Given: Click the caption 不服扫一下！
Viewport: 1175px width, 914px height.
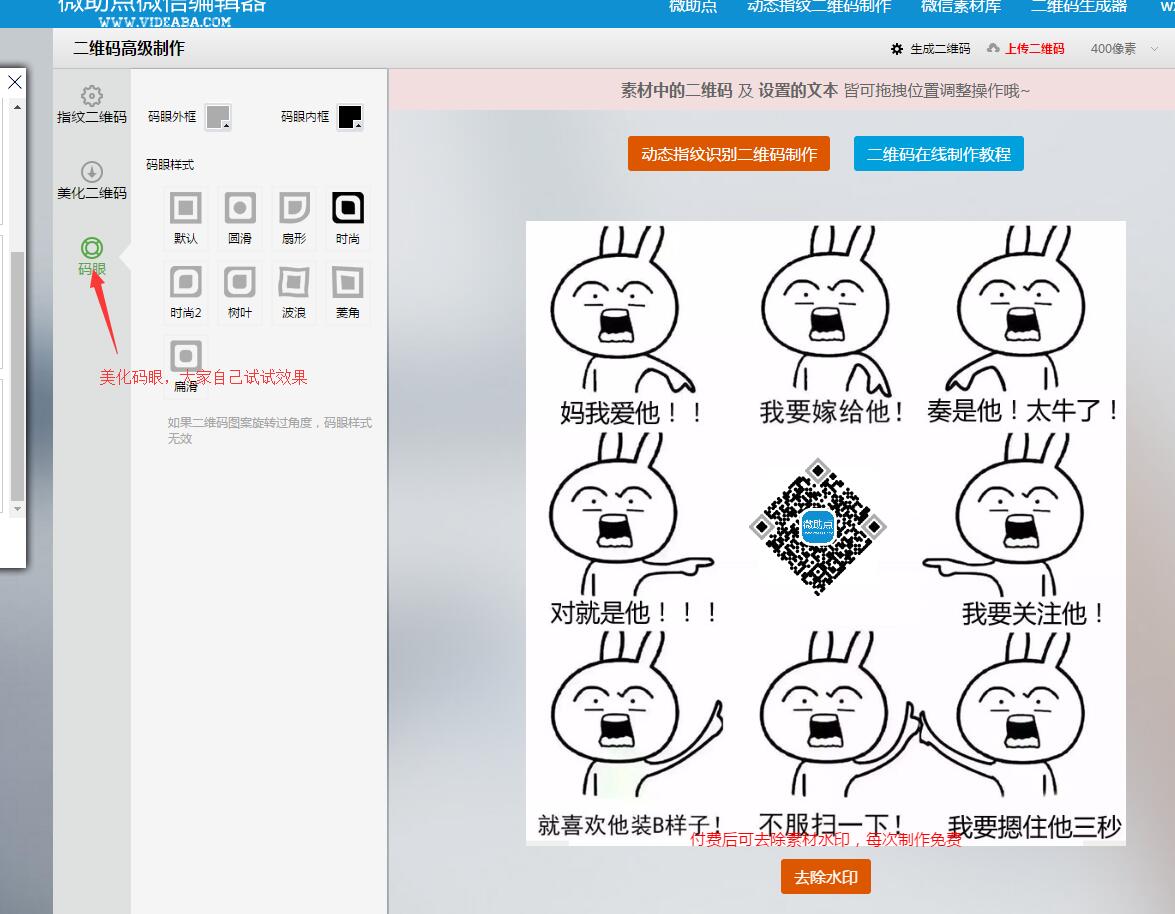Looking at the screenshot, I should (832, 825).
